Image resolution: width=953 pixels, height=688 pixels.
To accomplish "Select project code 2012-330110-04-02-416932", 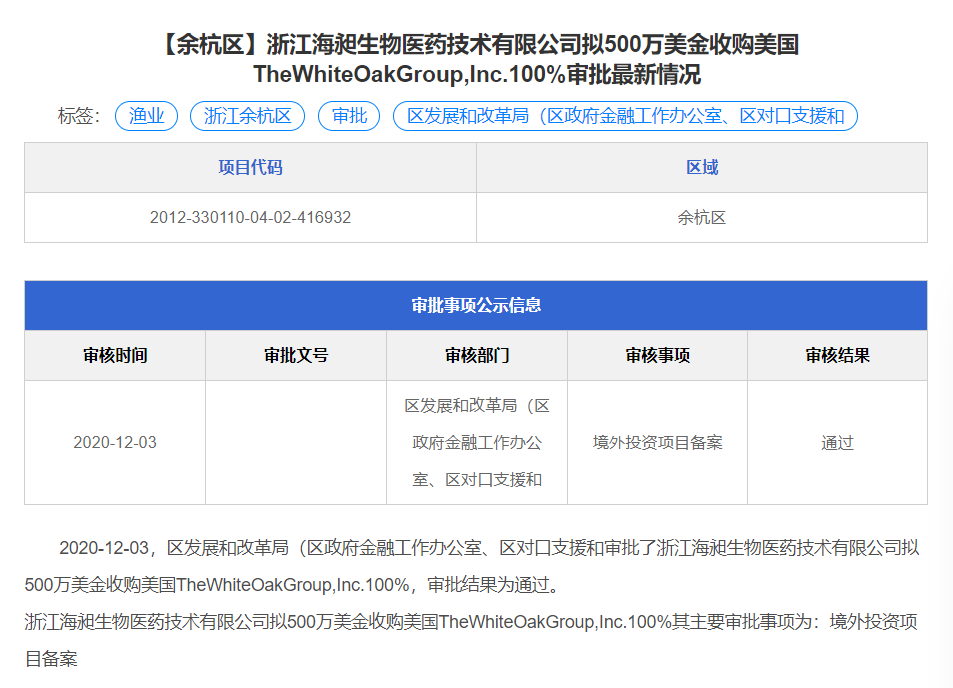I will pyautogui.click(x=250, y=218).
